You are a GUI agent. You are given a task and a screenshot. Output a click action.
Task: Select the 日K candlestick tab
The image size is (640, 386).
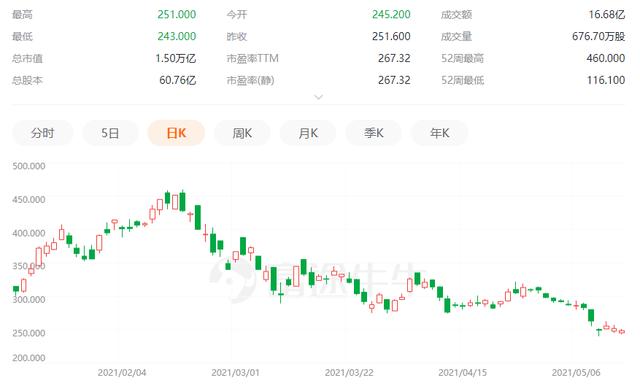(176, 133)
